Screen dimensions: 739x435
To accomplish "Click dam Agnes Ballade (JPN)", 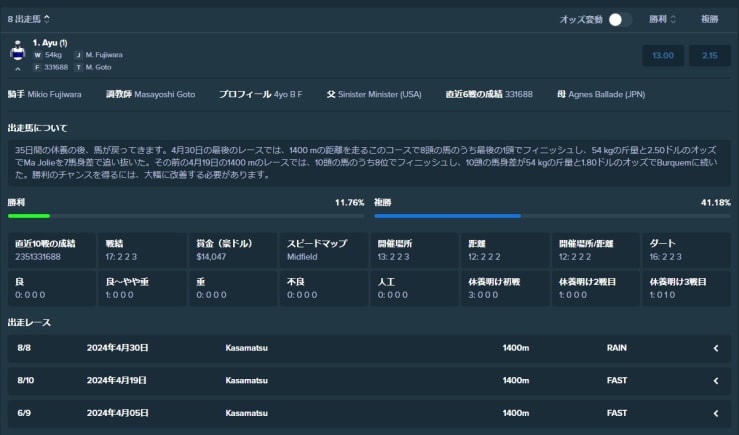I will click(x=607, y=94).
